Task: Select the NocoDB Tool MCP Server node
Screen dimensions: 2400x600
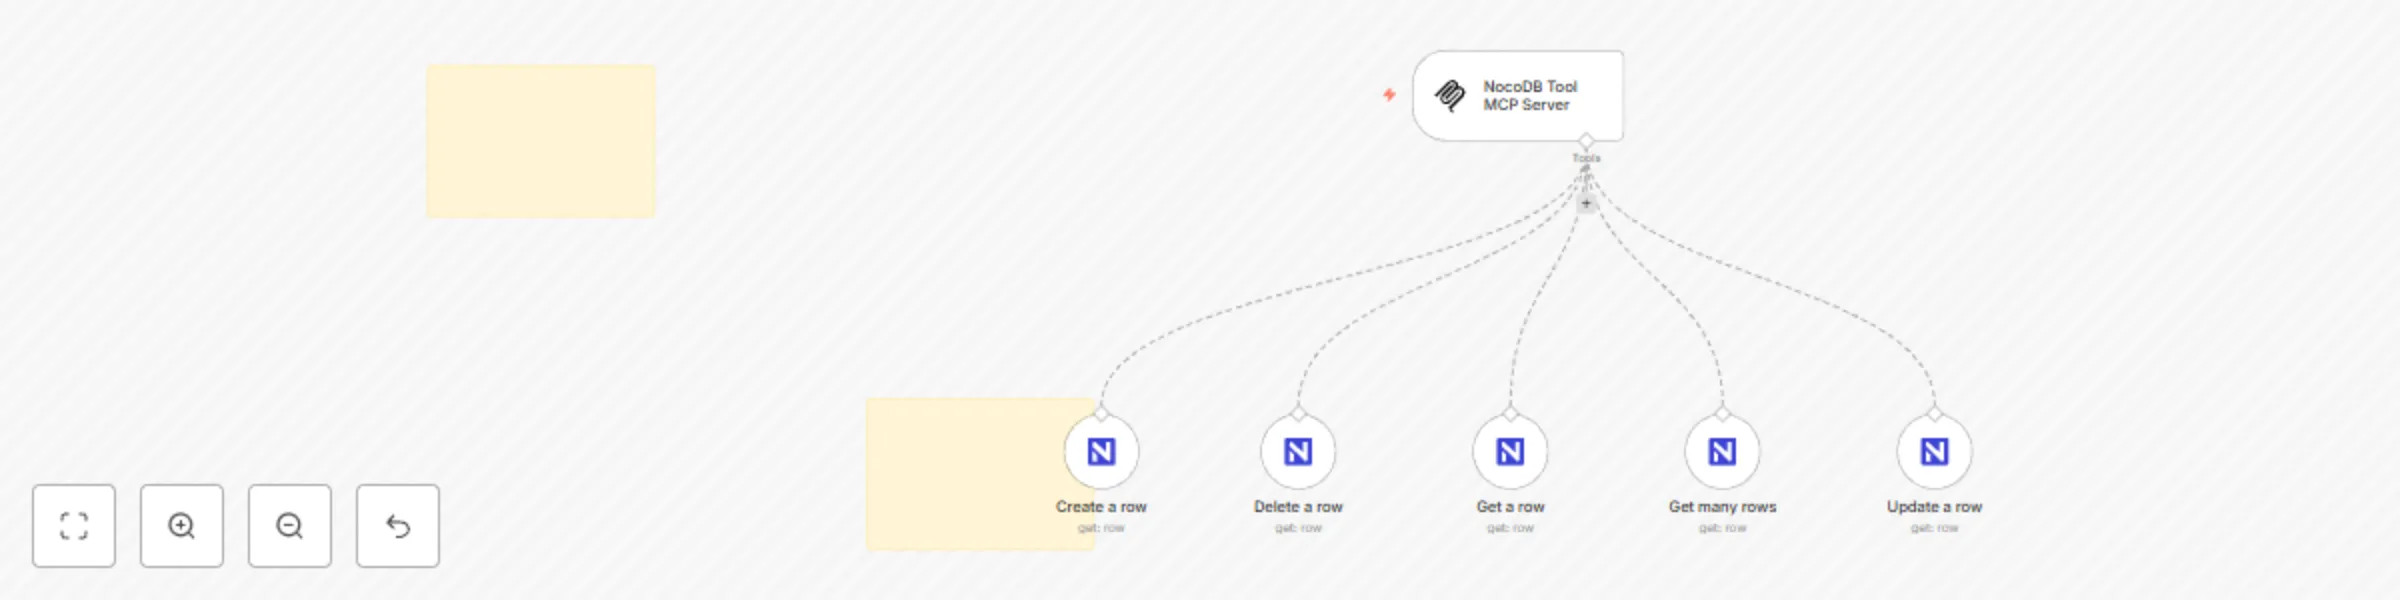Action: click(1518, 96)
